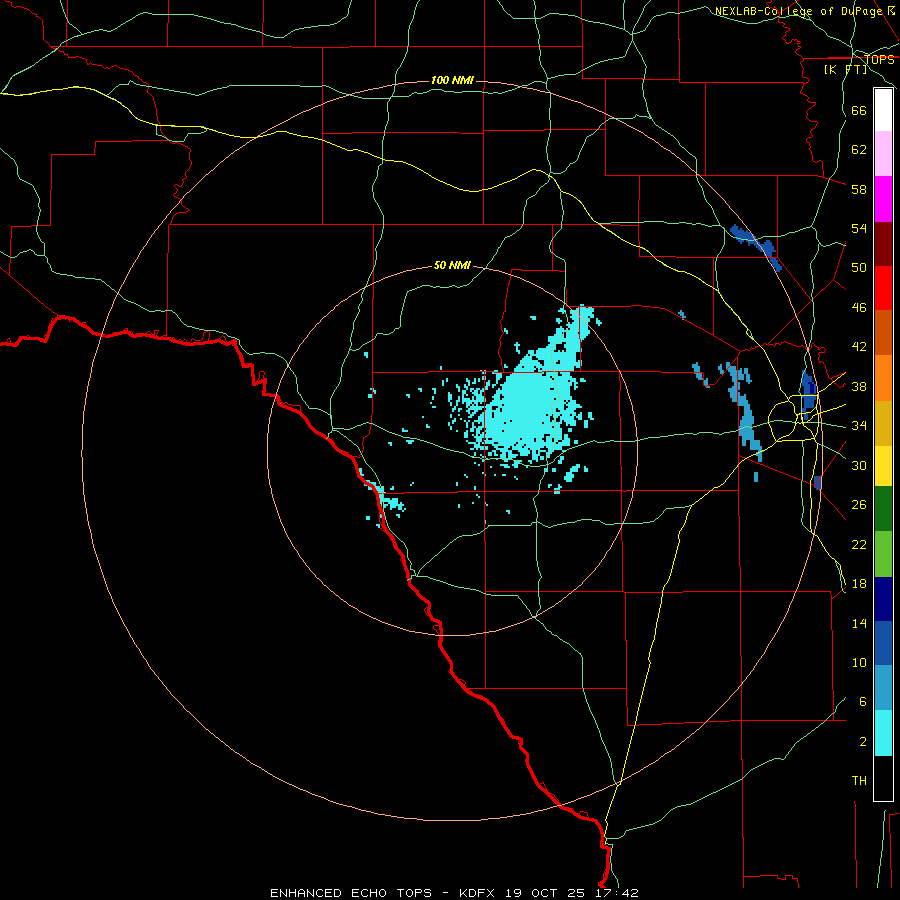Click the legend value 6

862,702
